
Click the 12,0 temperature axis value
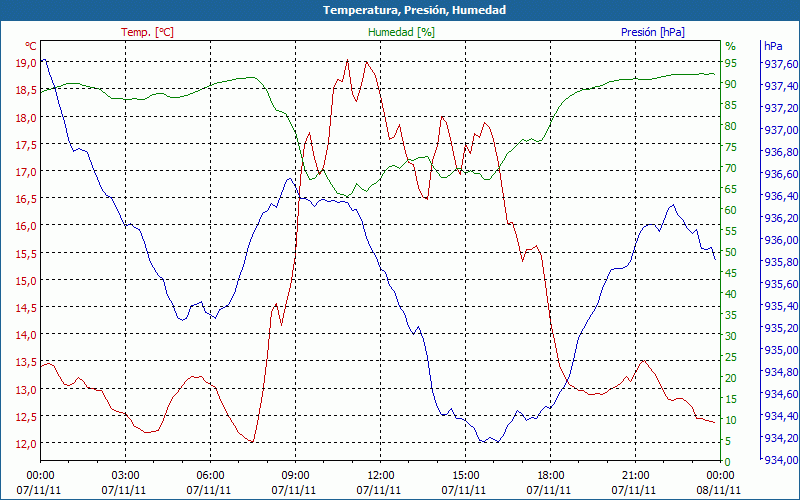27,444
